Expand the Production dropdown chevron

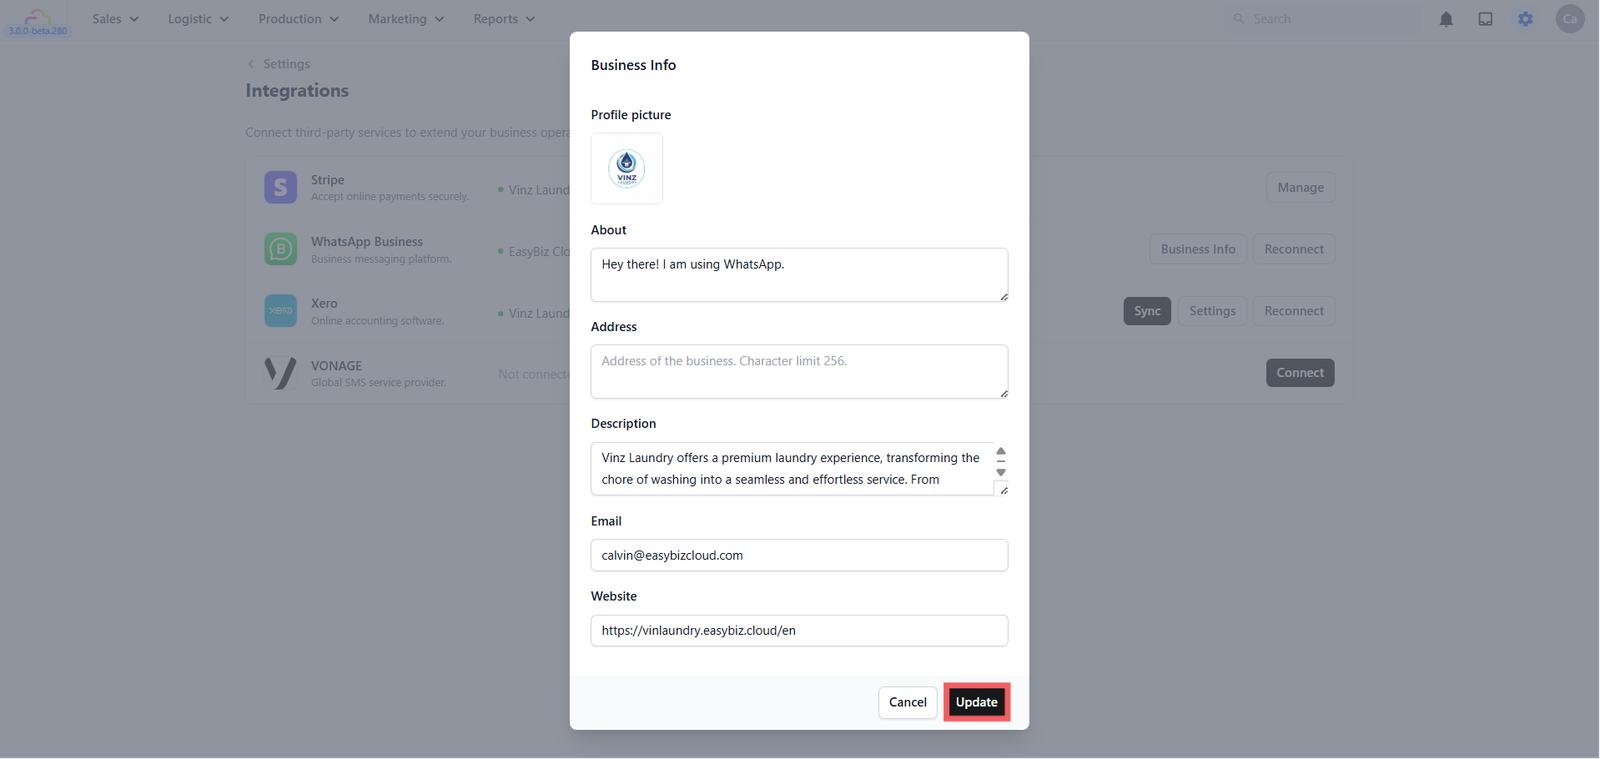pos(334,19)
